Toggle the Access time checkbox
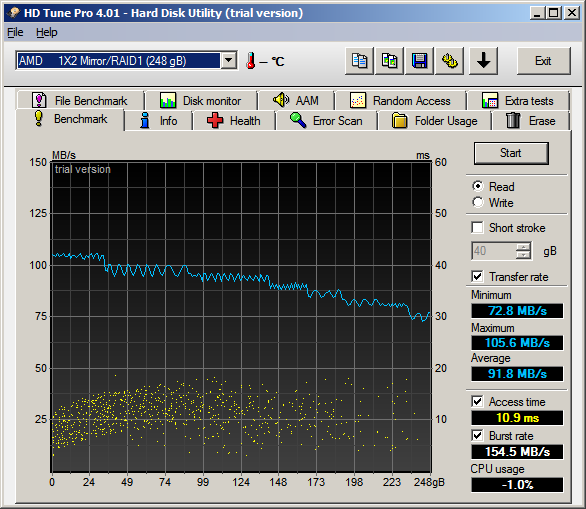The image size is (586, 509). coord(477,402)
